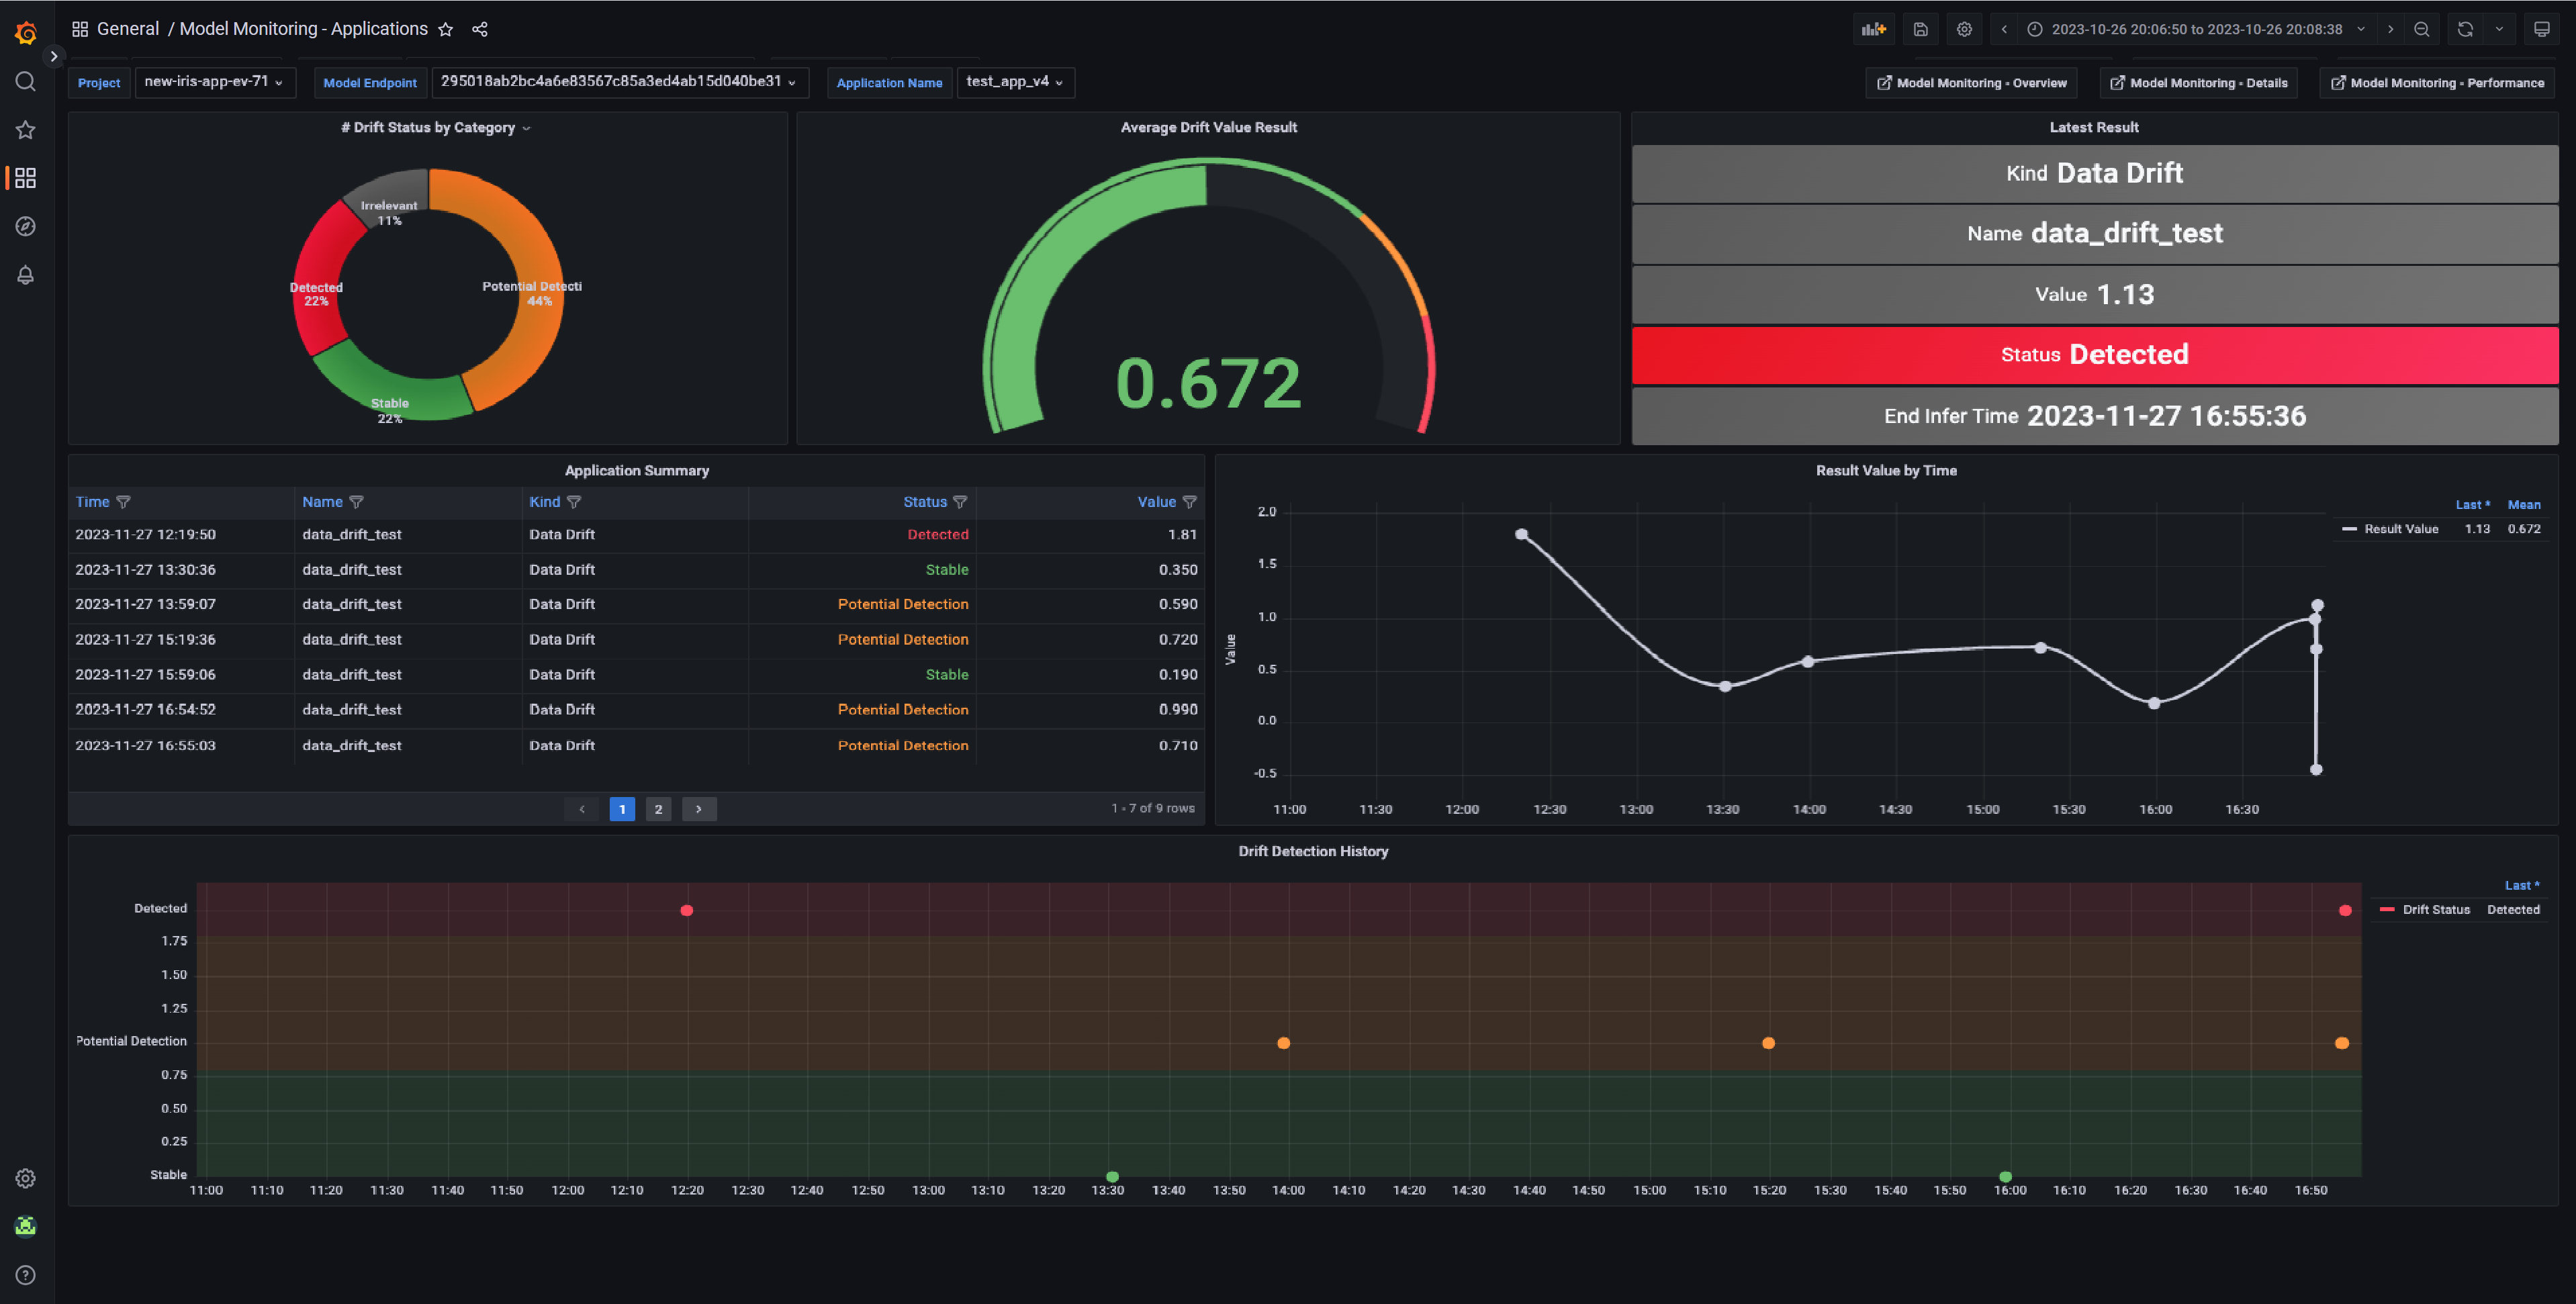Image resolution: width=2576 pixels, height=1304 pixels.
Task: Mark dashboard as favorite with star
Action: point(446,29)
